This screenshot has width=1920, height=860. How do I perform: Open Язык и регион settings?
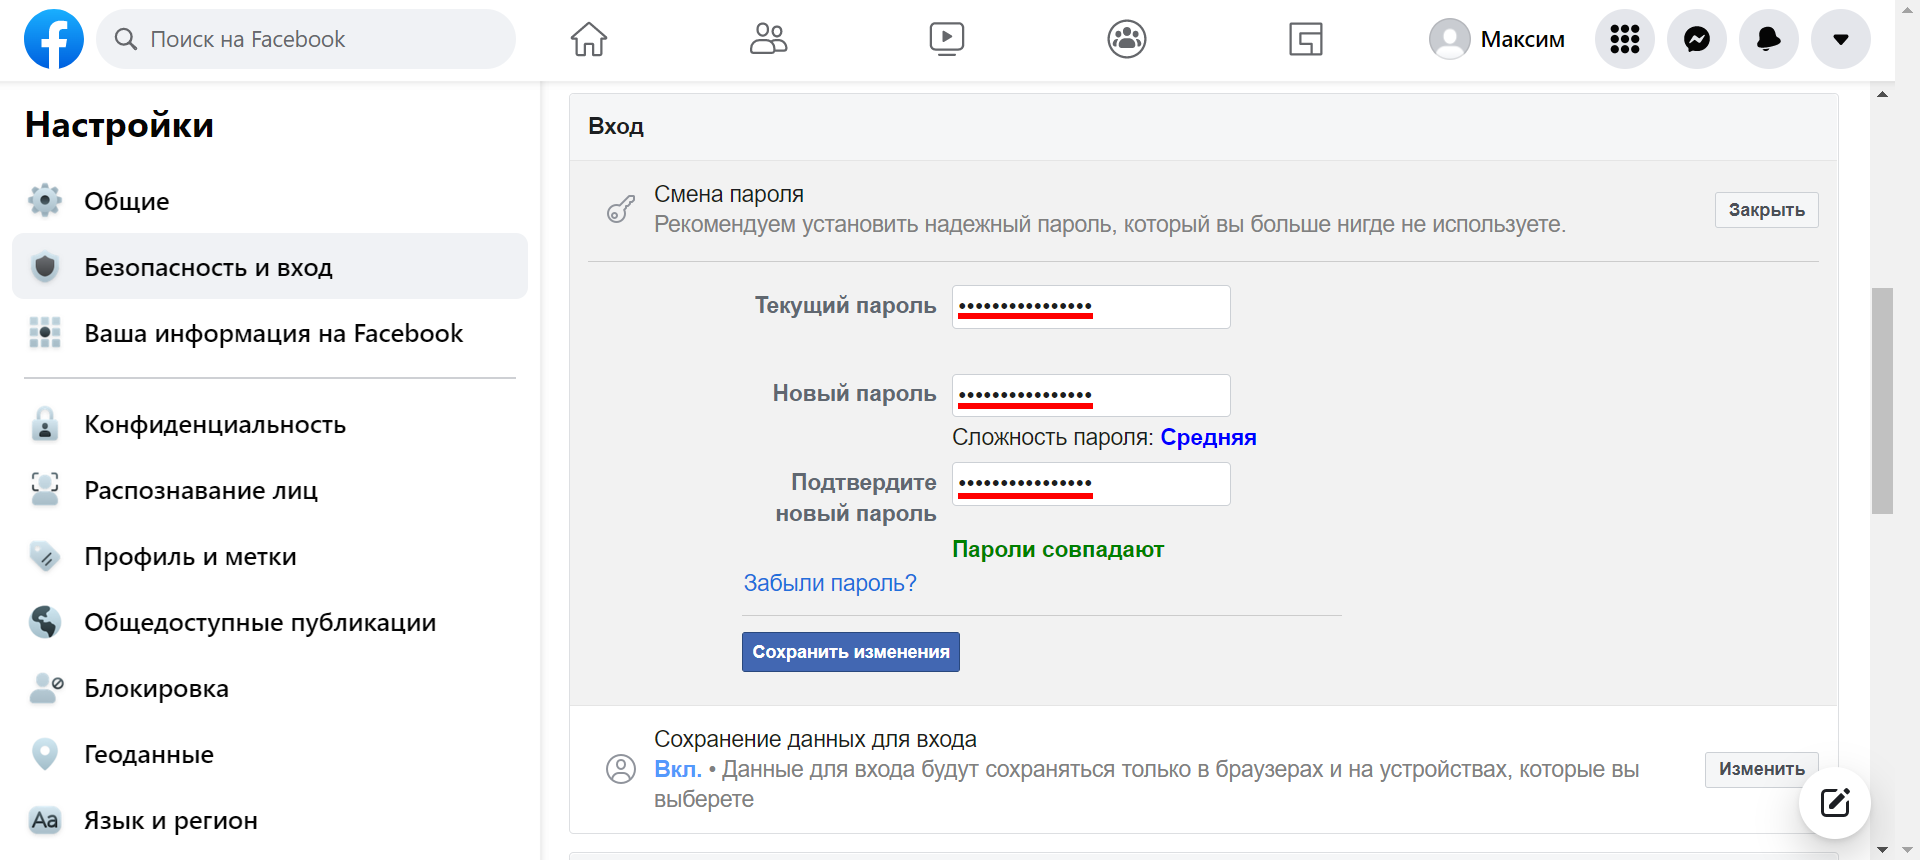coord(270,820)
